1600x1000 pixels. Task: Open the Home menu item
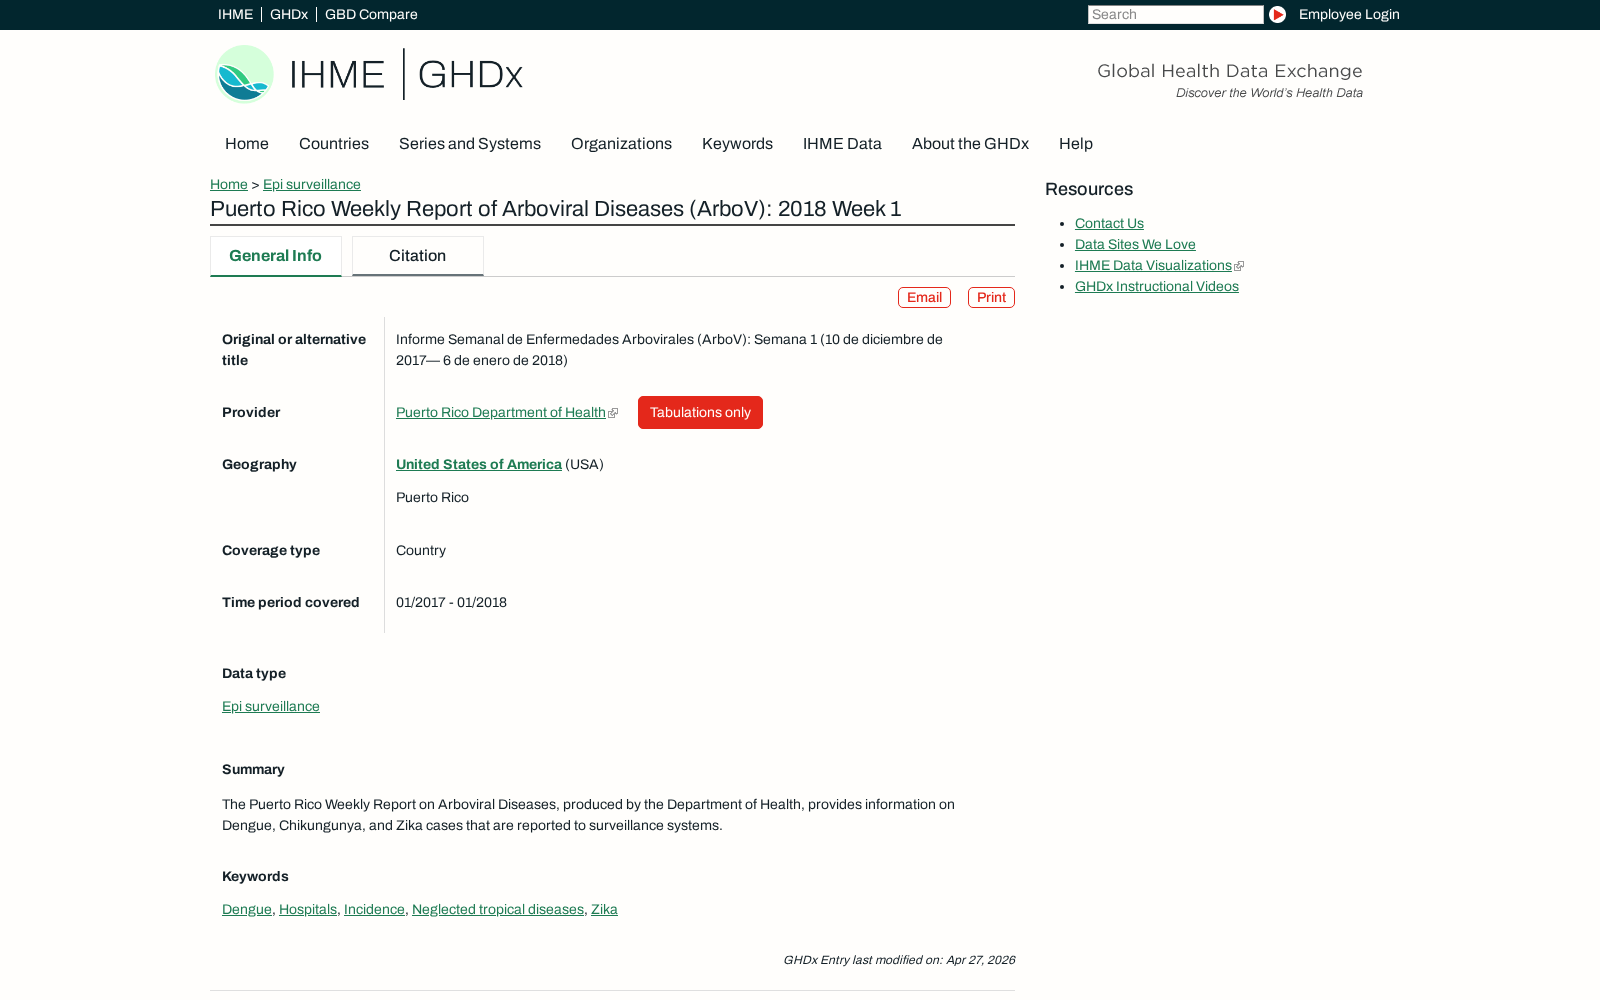[x=247, y=144]
